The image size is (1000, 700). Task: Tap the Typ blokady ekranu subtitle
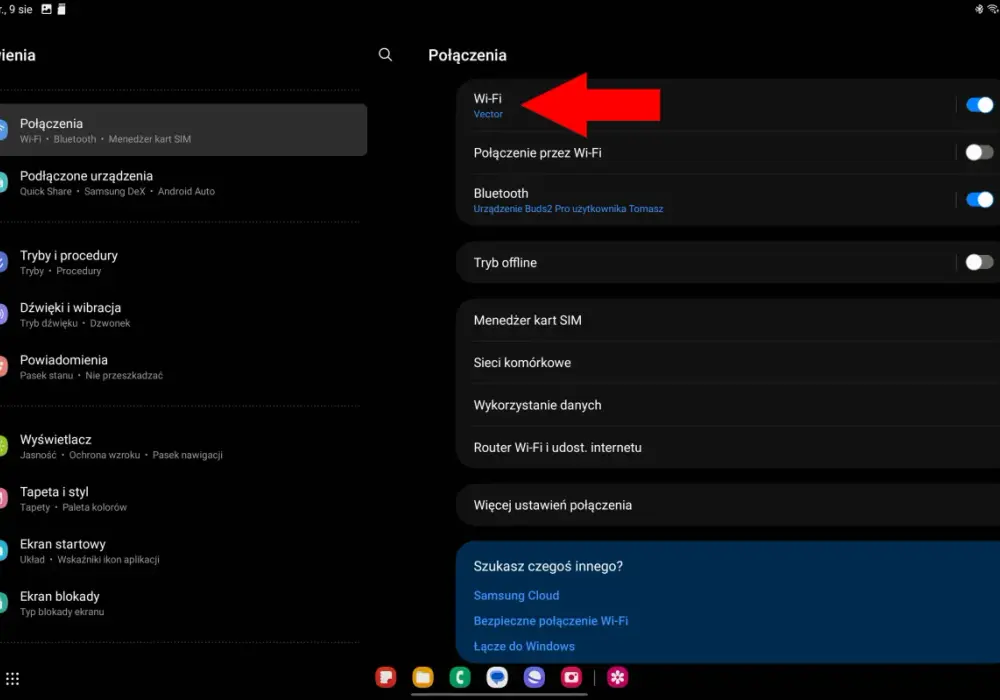pyautogui.click(x=62, y=612)
